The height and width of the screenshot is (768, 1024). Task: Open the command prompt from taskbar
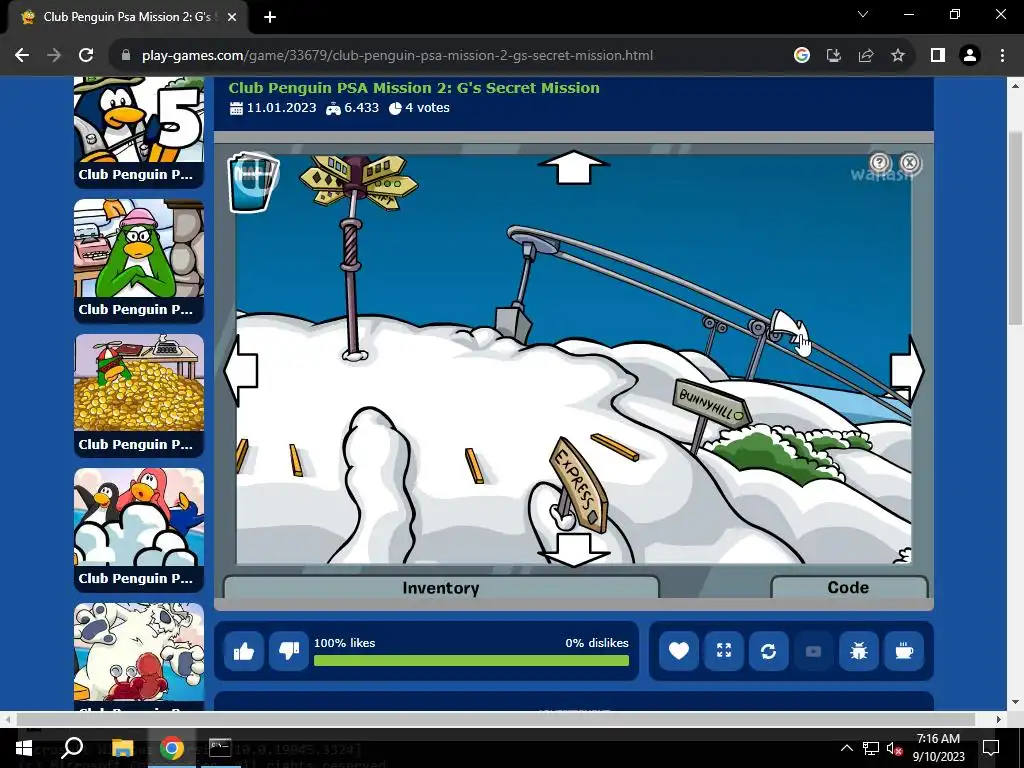(220, 748)
